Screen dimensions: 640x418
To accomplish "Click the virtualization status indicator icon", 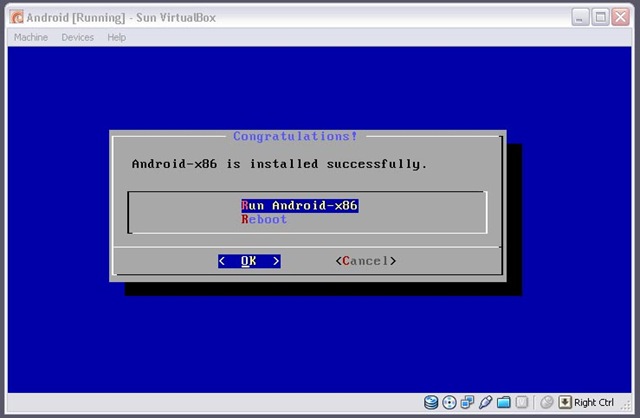I will (522, 402).
